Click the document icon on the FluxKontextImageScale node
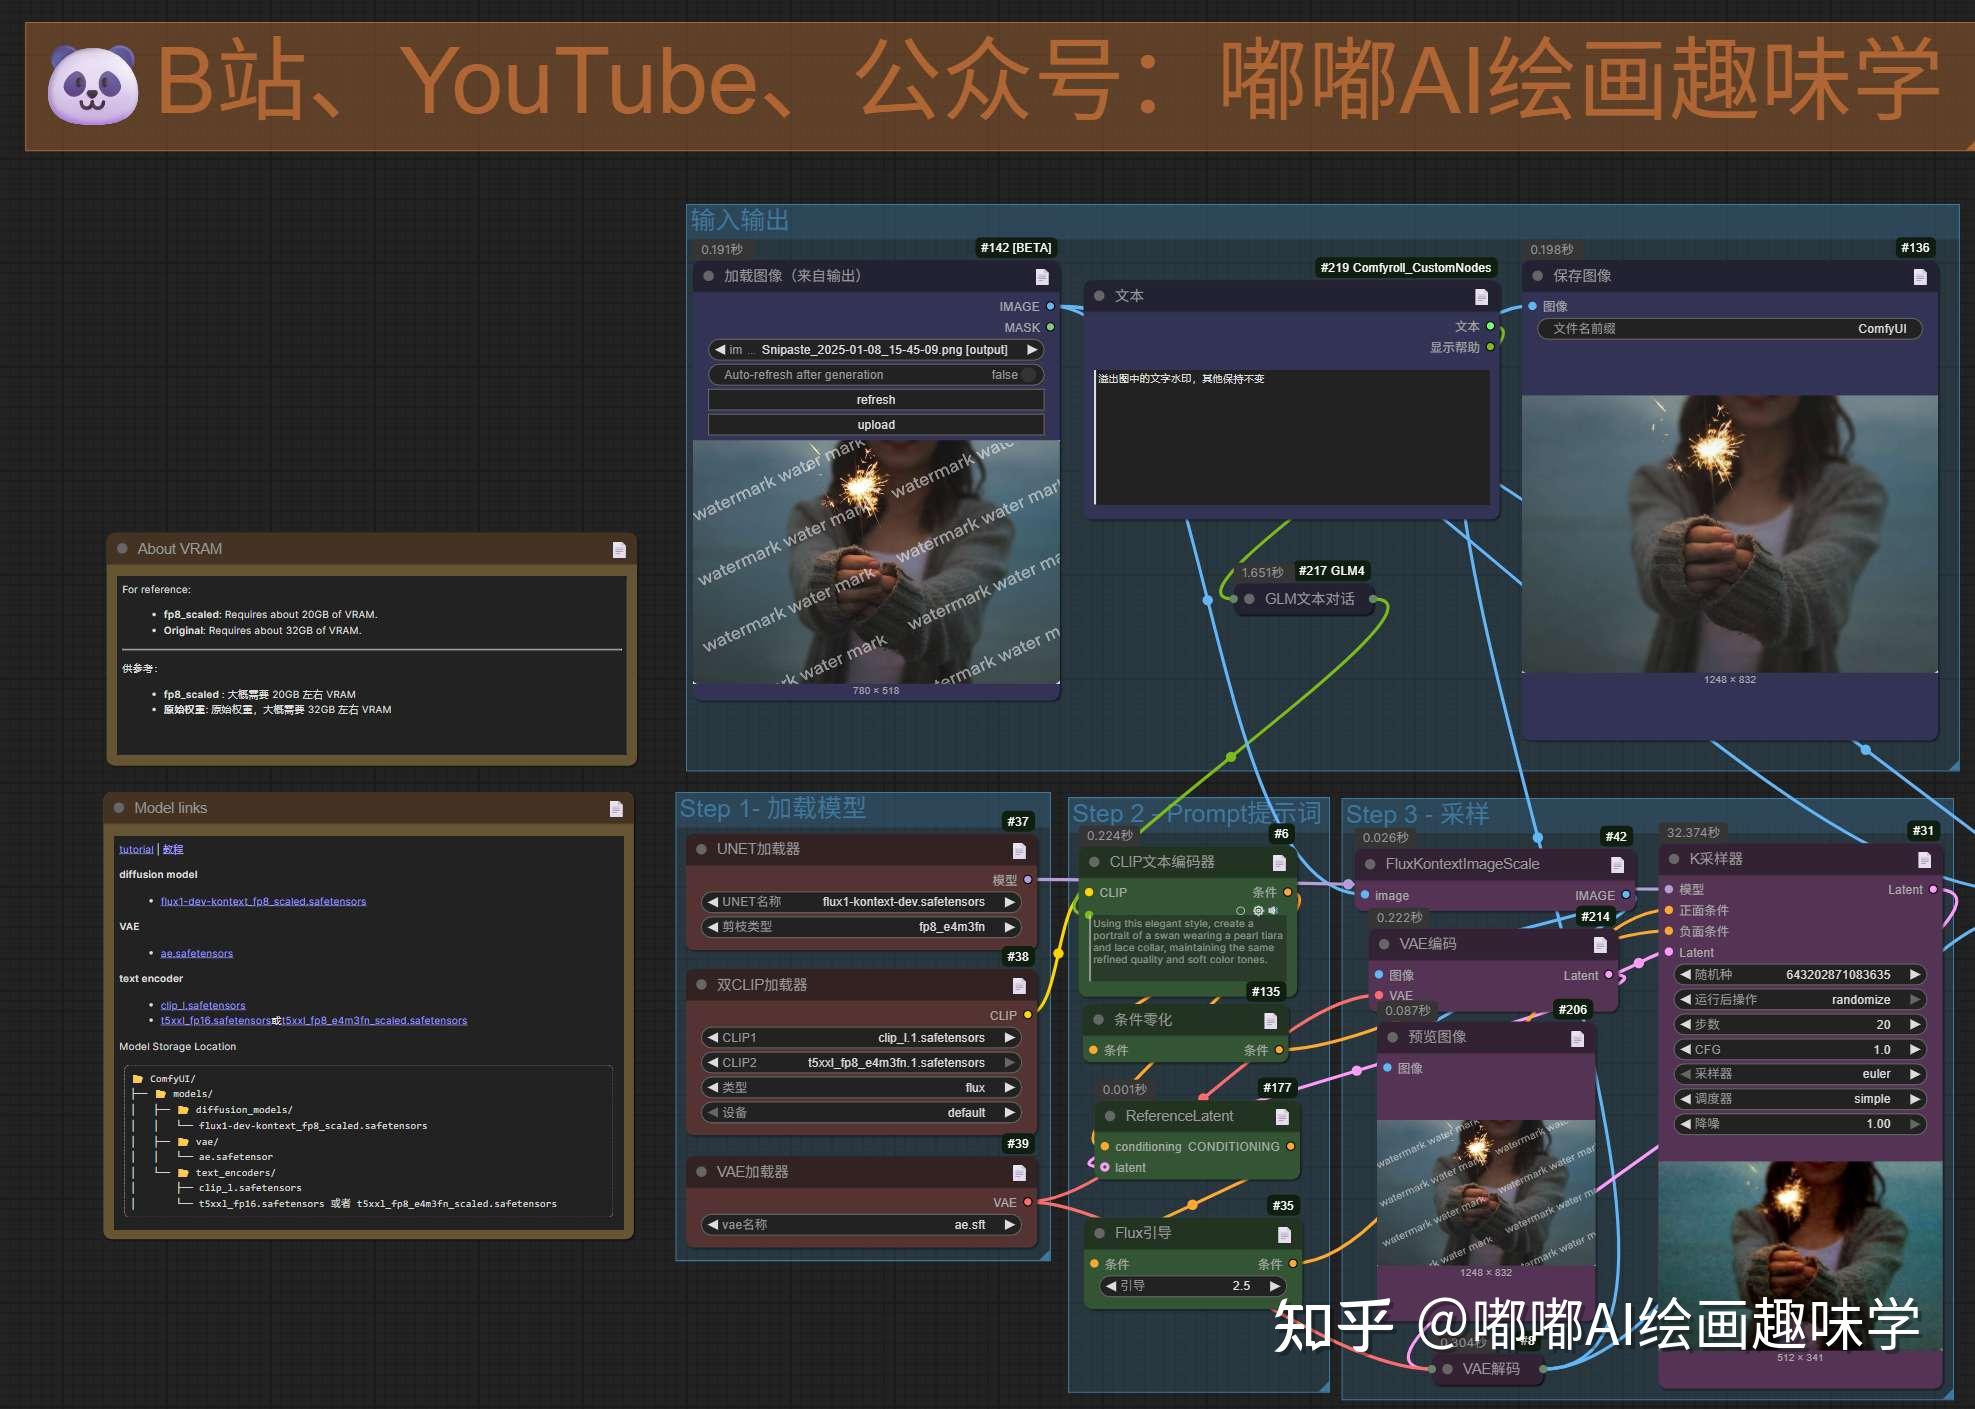This screenshot has height=1409, width=1975. click(x=1616, y=864)
